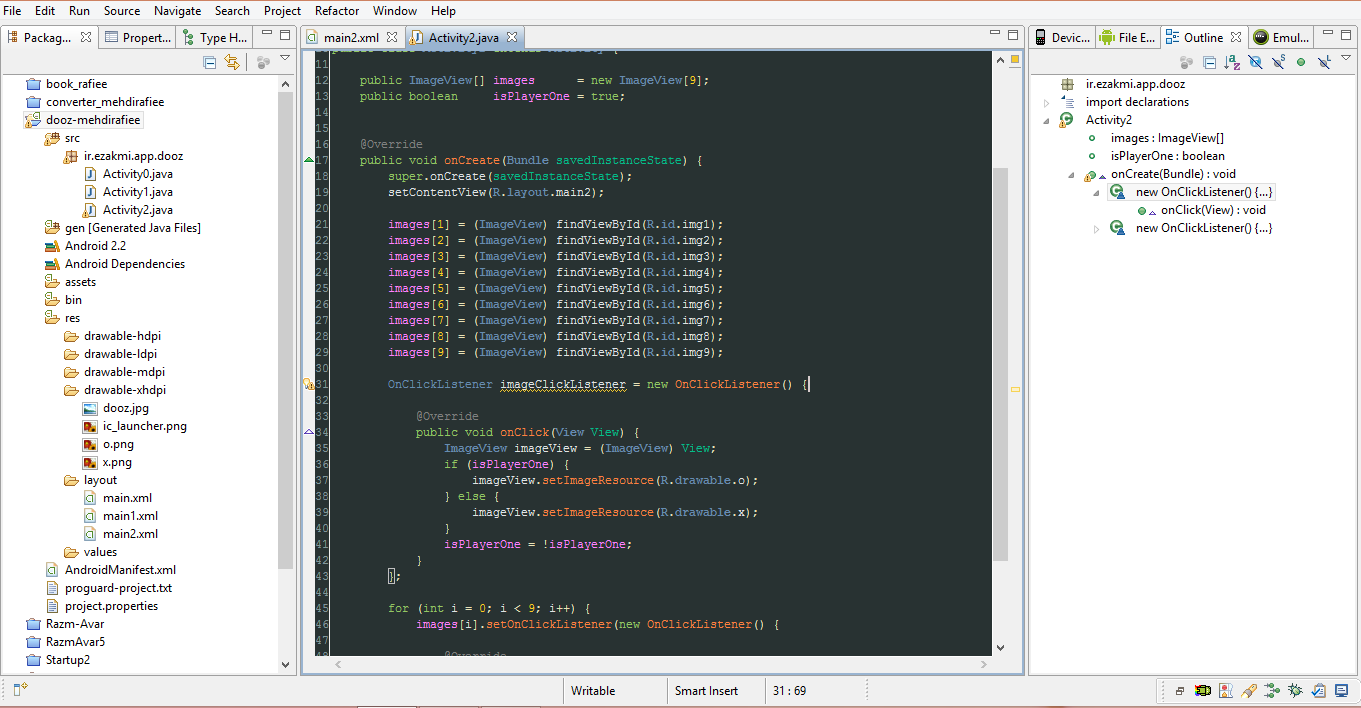This screenshot has height=708, width=1361.
Task: Switch to the main2.xml editor tab
Action: pos(349,38)
